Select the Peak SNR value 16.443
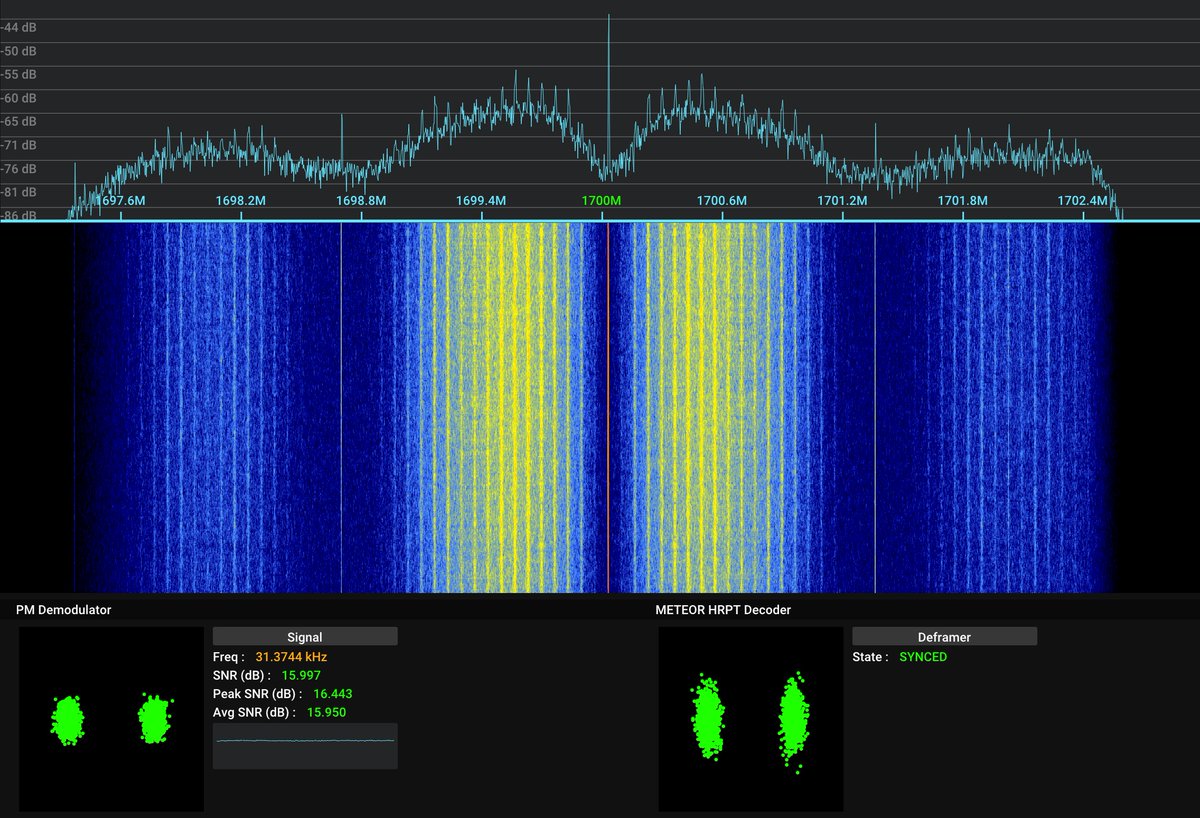The image size is (1200, 818). pyautogui.click(x=333, y=693)
